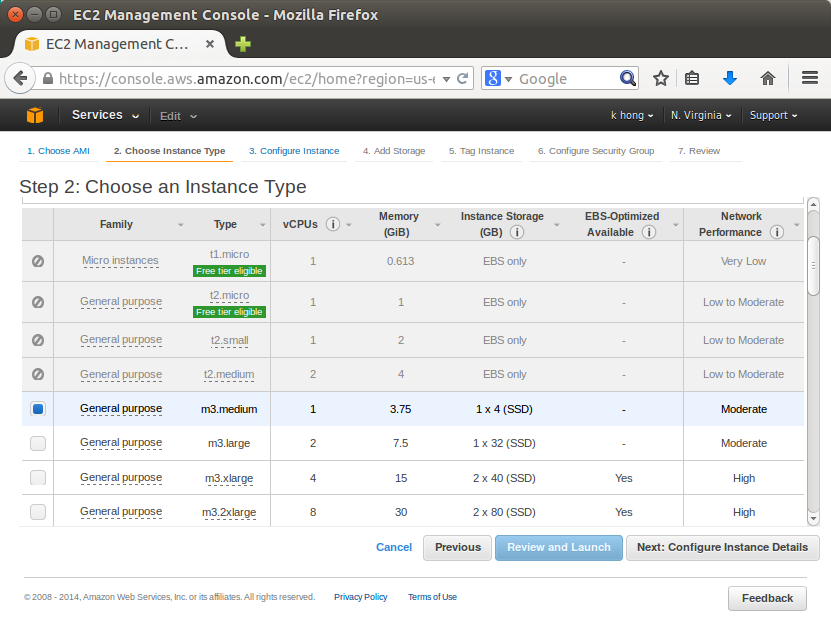Image resolution: width=831 pixels, height=617 pixels.
Task: Open the Privacy Policy link
Action: 360,597
